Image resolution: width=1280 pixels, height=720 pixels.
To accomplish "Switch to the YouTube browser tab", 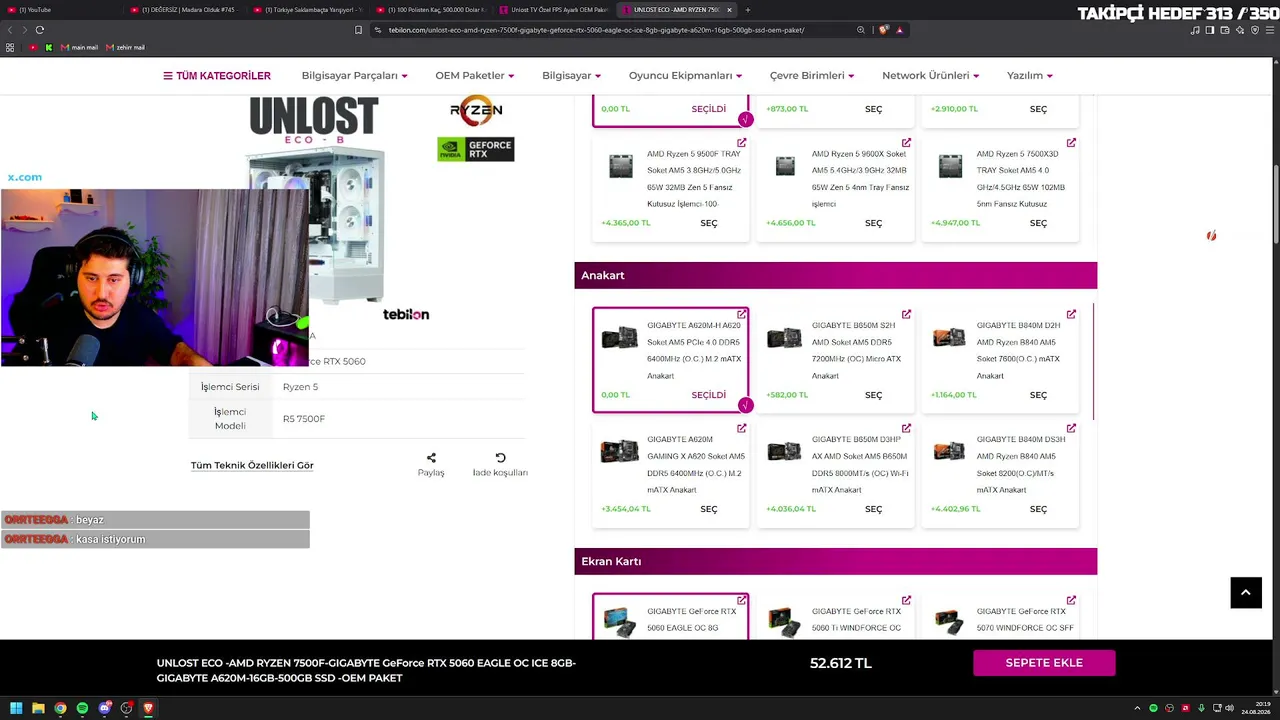I will tap(60, 10).
